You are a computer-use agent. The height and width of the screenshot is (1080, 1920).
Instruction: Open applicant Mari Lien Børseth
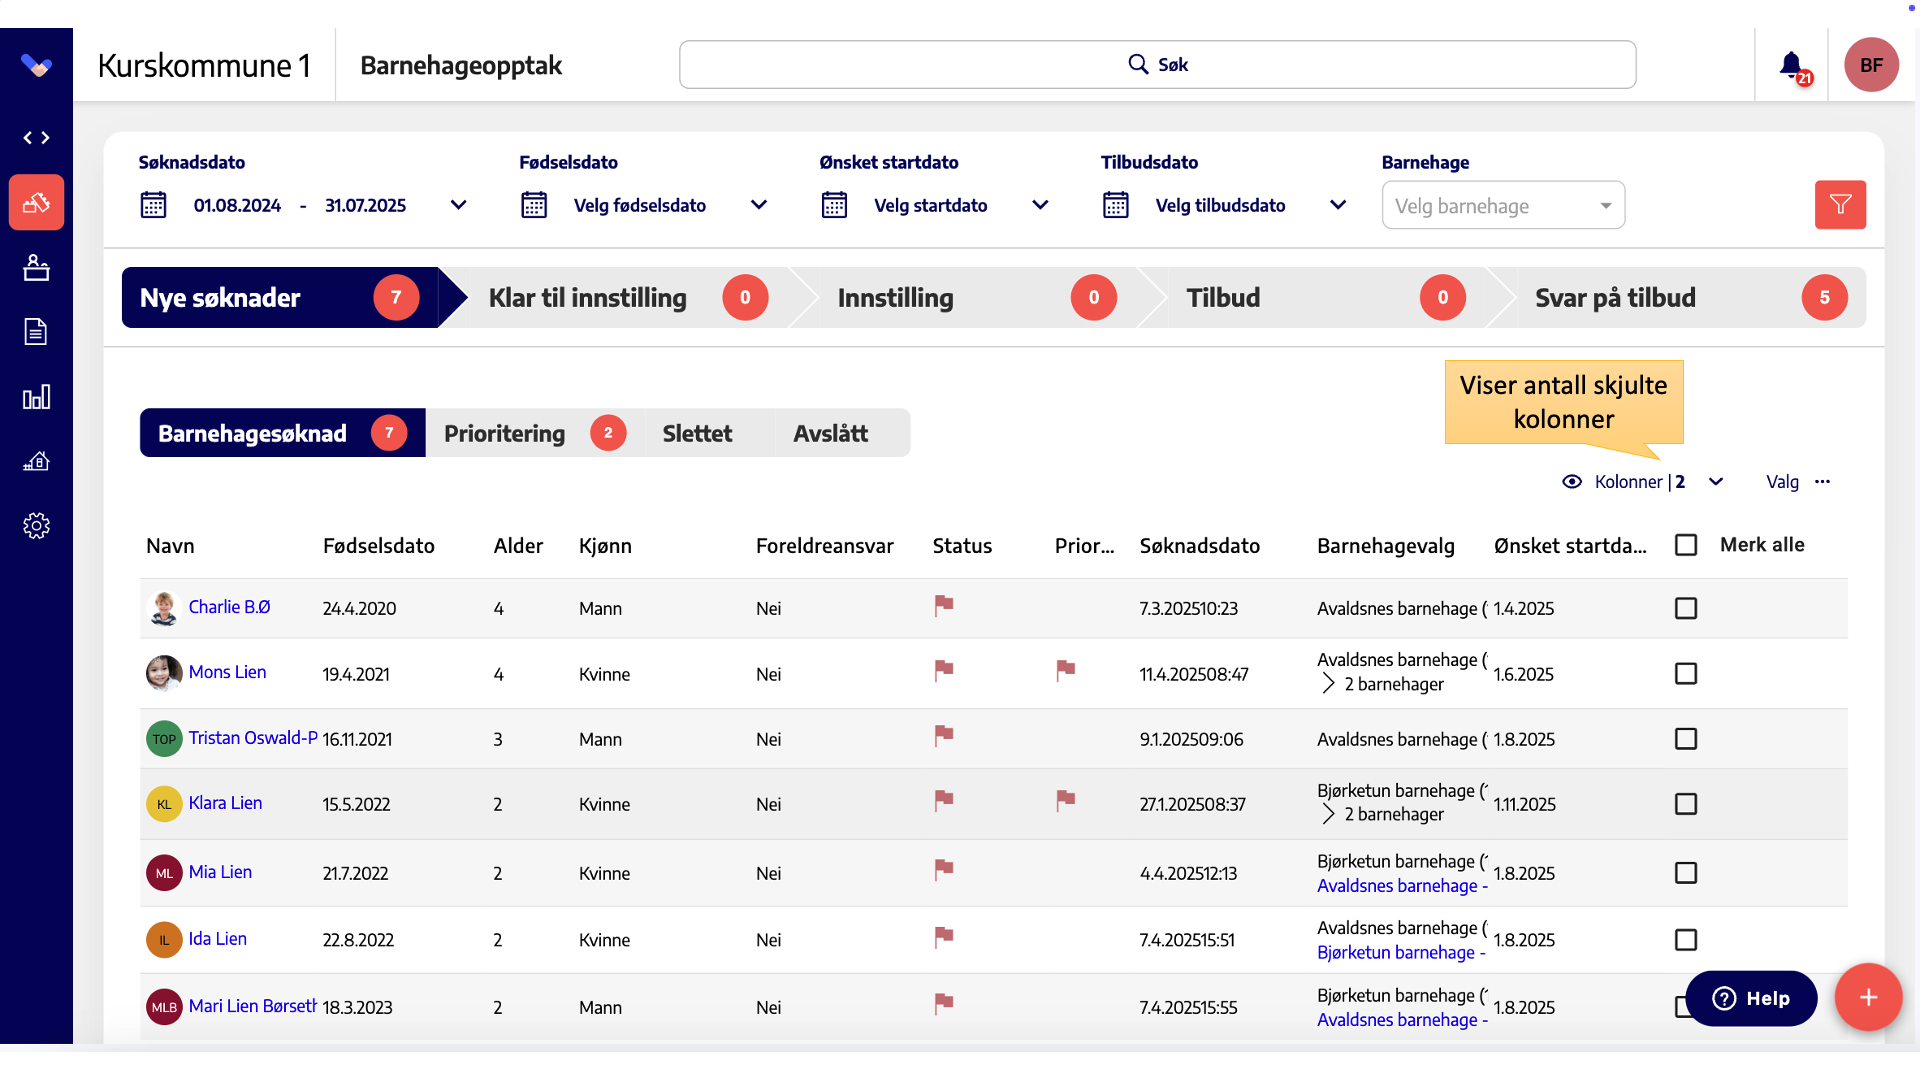pyautogui.click(x=253, y=1006)
